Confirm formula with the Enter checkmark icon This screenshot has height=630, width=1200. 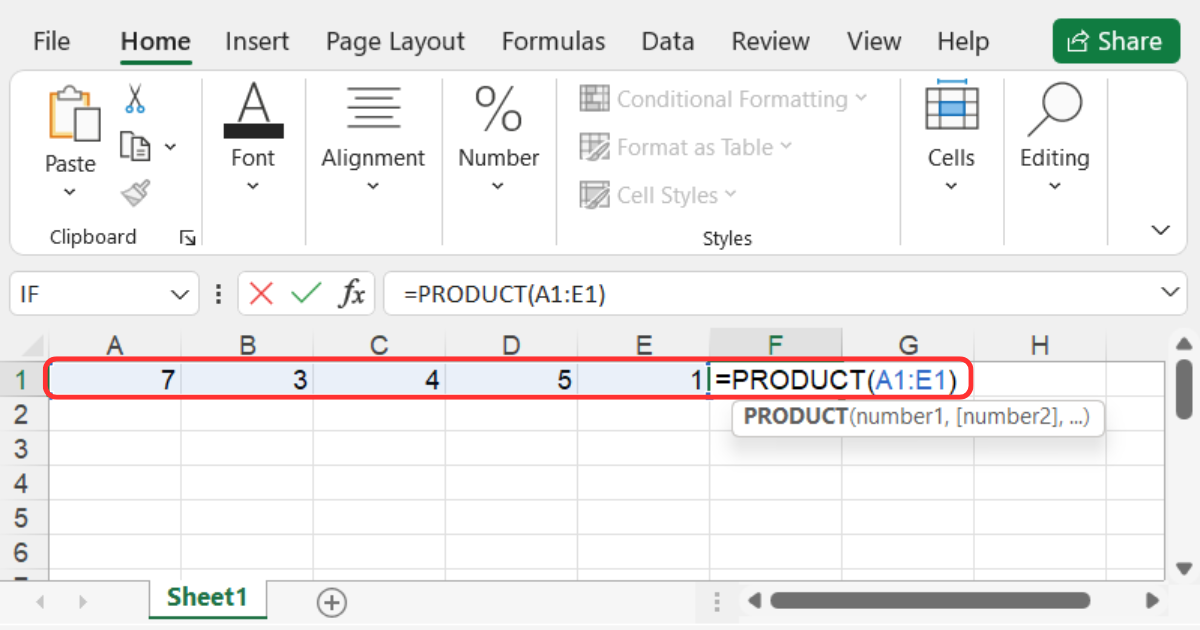(x=305, y=294)
